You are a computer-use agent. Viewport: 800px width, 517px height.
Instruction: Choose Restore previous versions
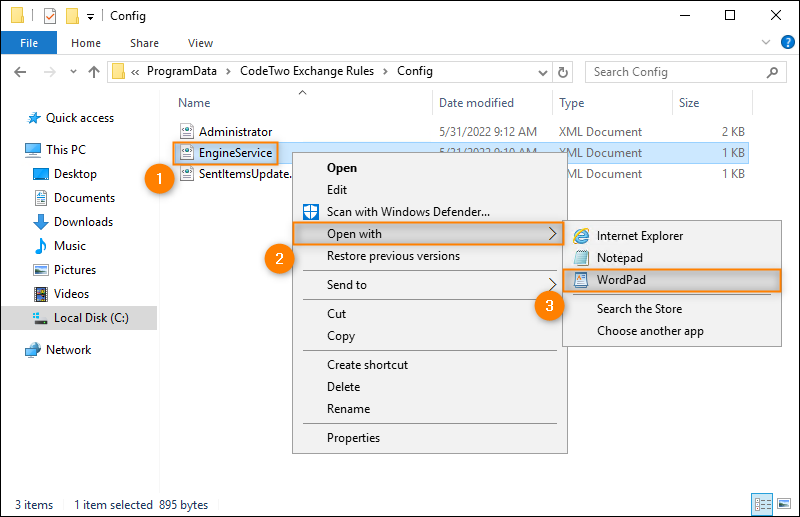coord(430,256)
